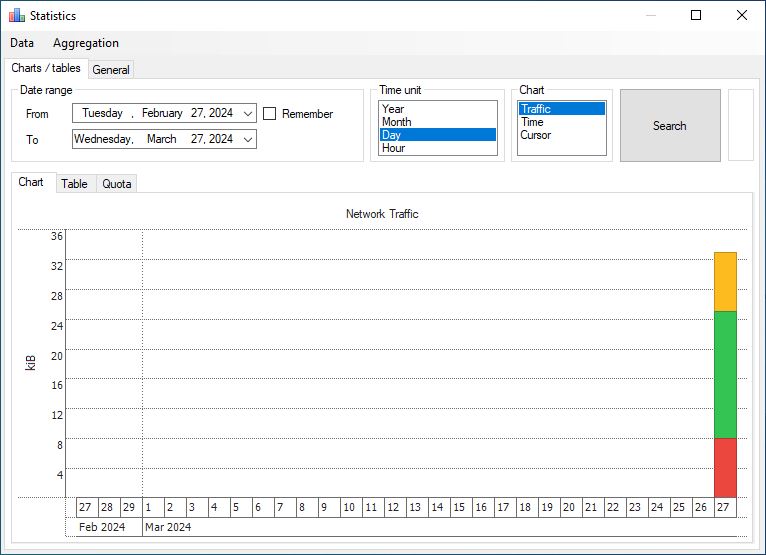Select Hour in Time unit list

point(438,148)
